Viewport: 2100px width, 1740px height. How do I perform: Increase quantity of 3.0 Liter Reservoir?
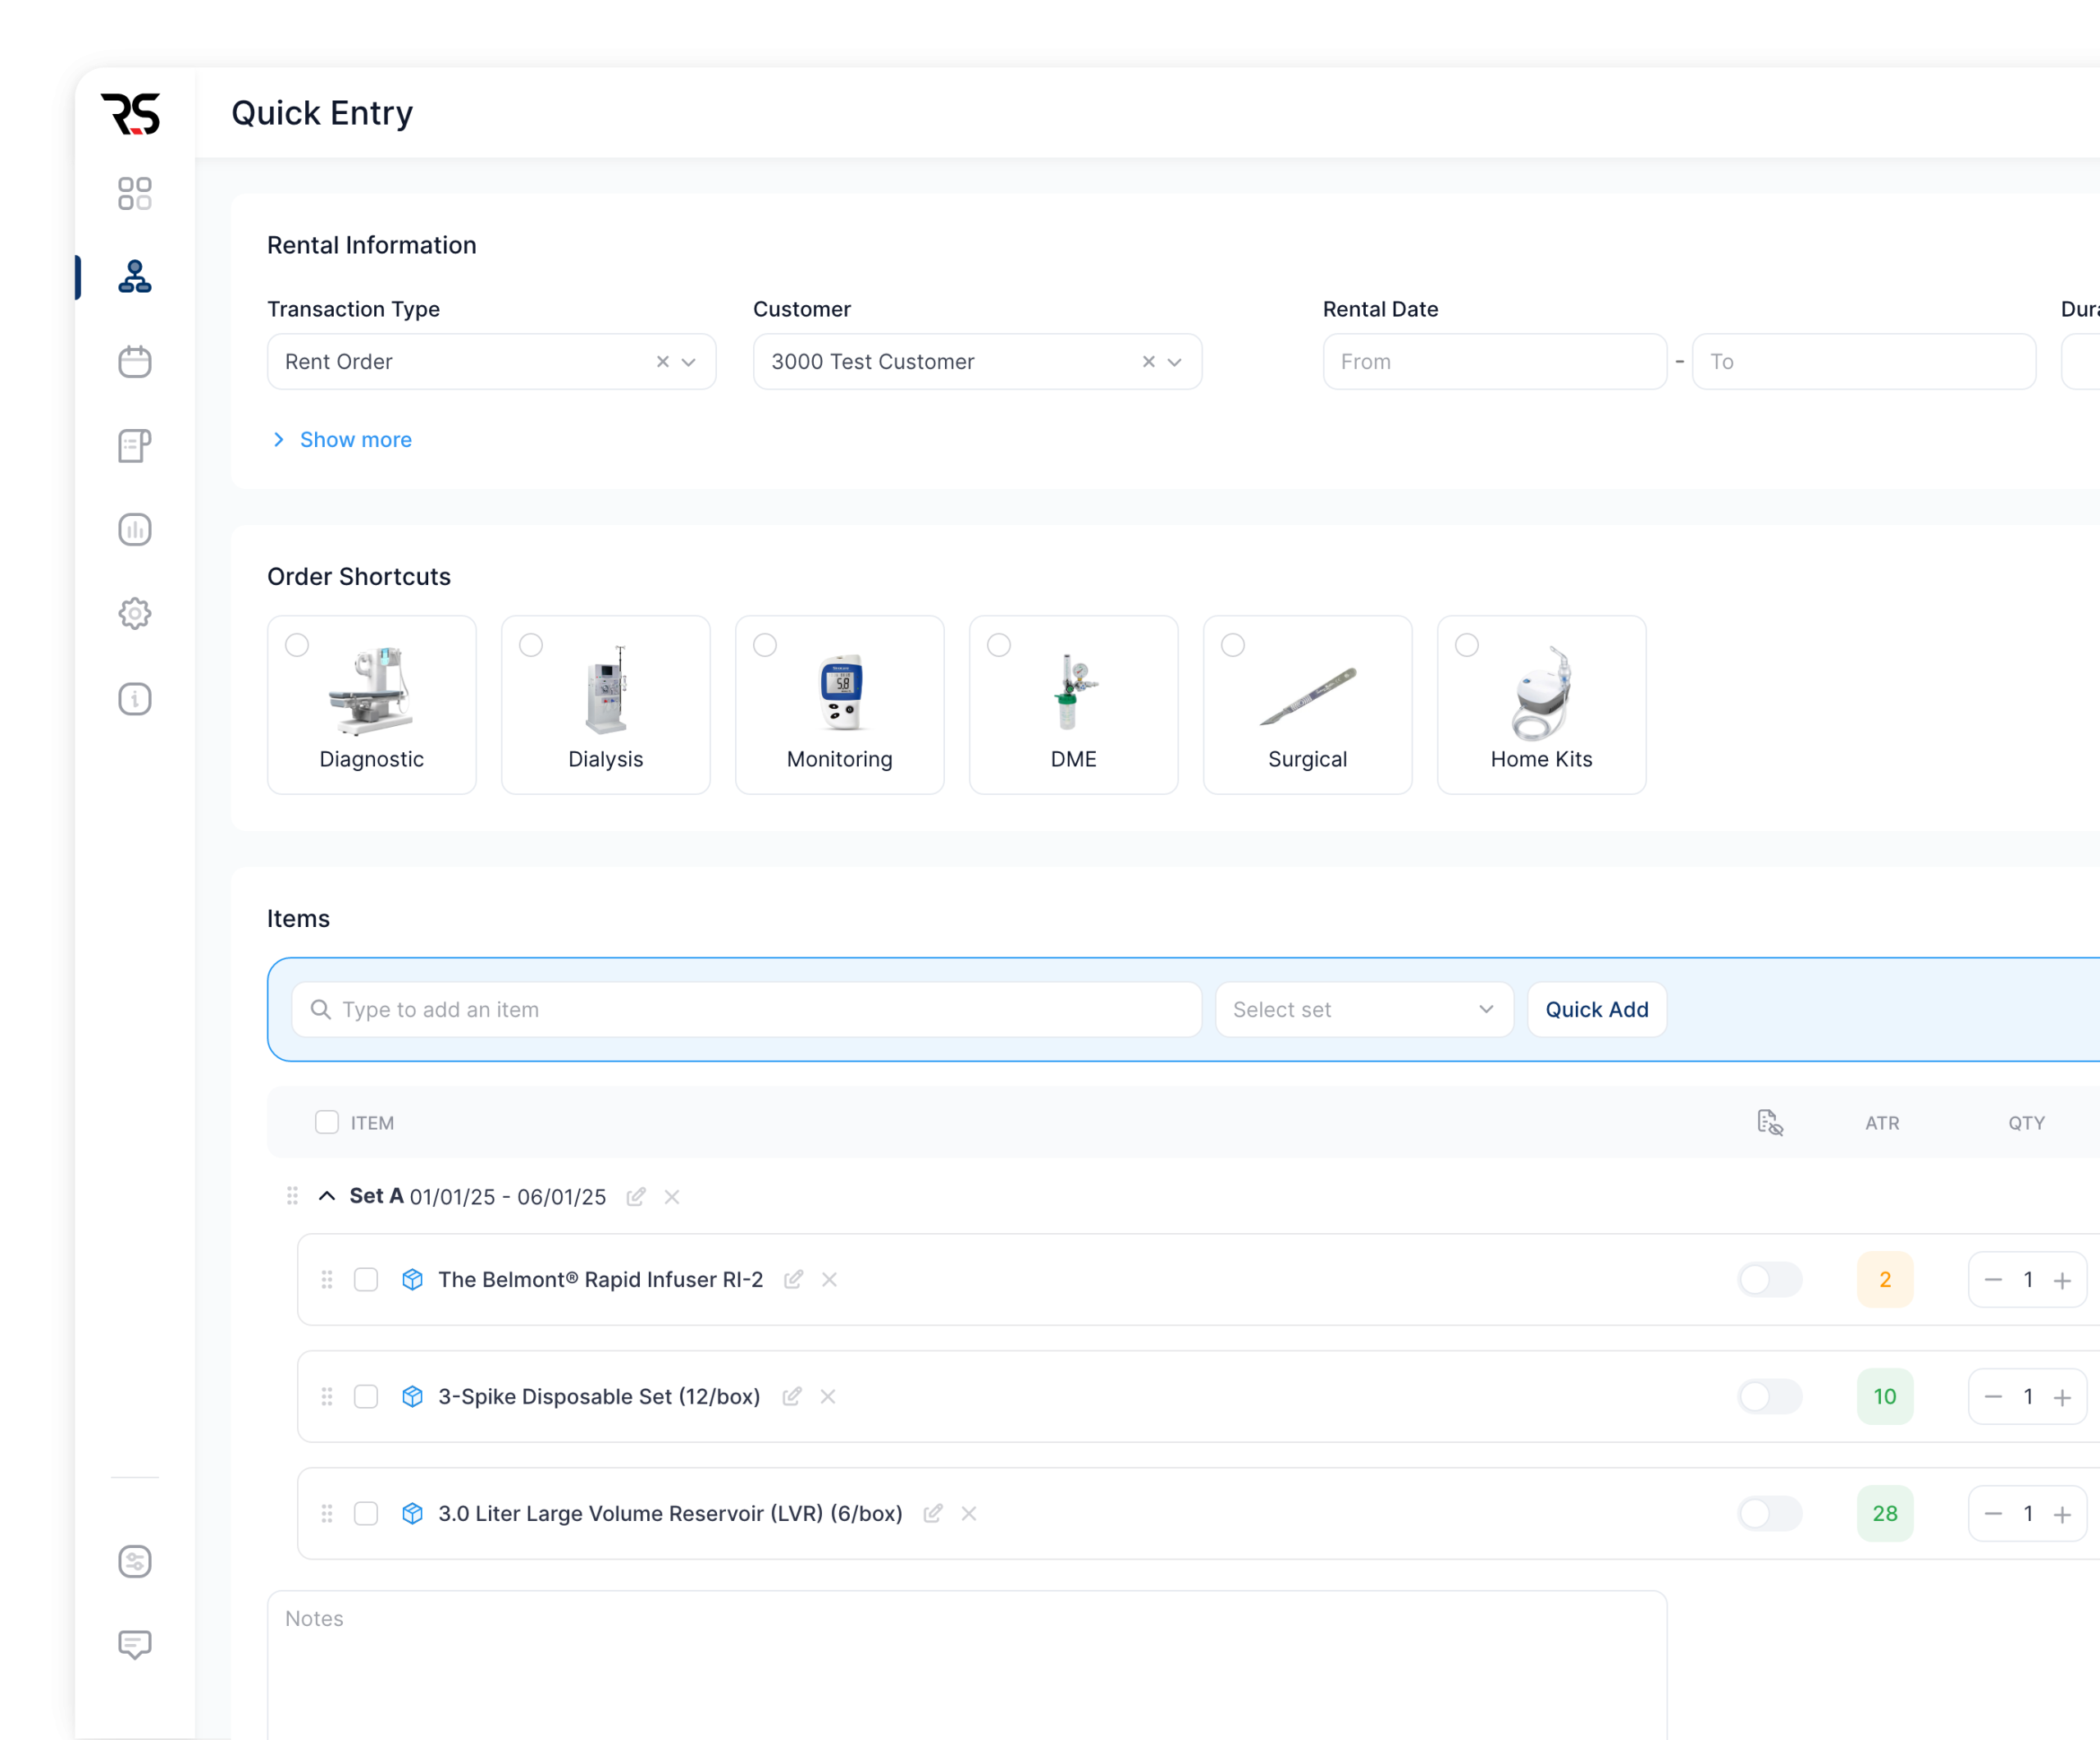2062,1515
